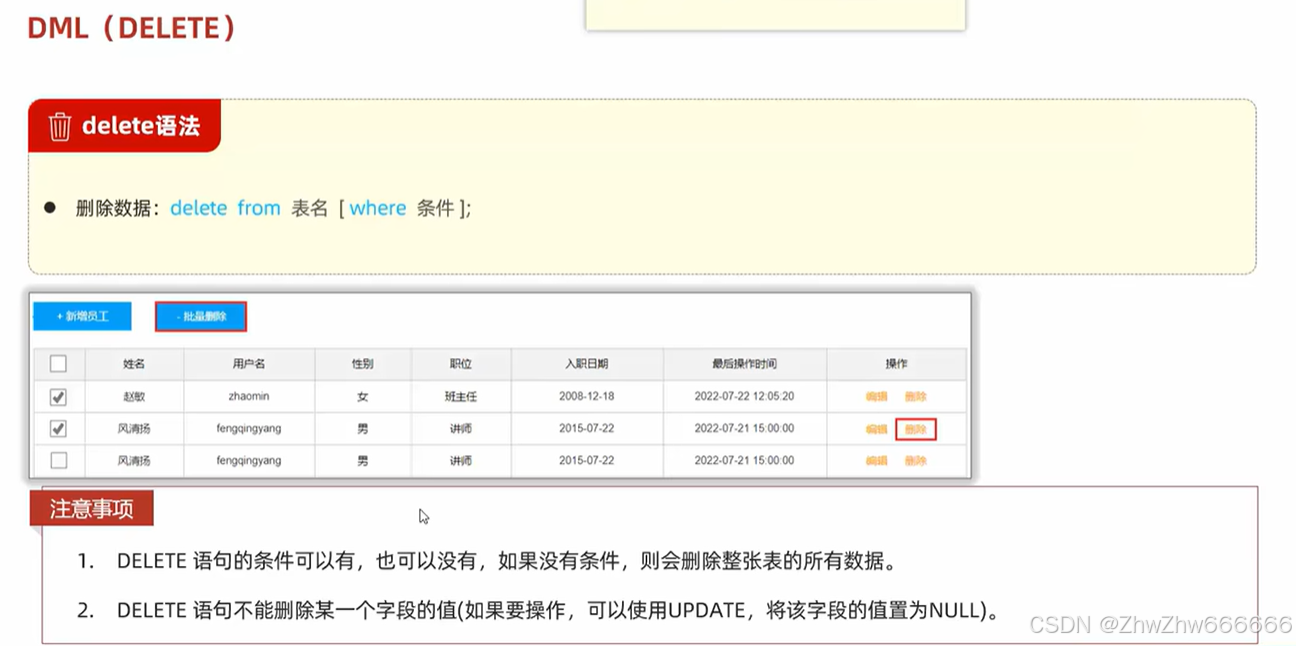Click the 最后操作时间 column header
This screenshot has width=1296, height=646.
pos(744,363)
